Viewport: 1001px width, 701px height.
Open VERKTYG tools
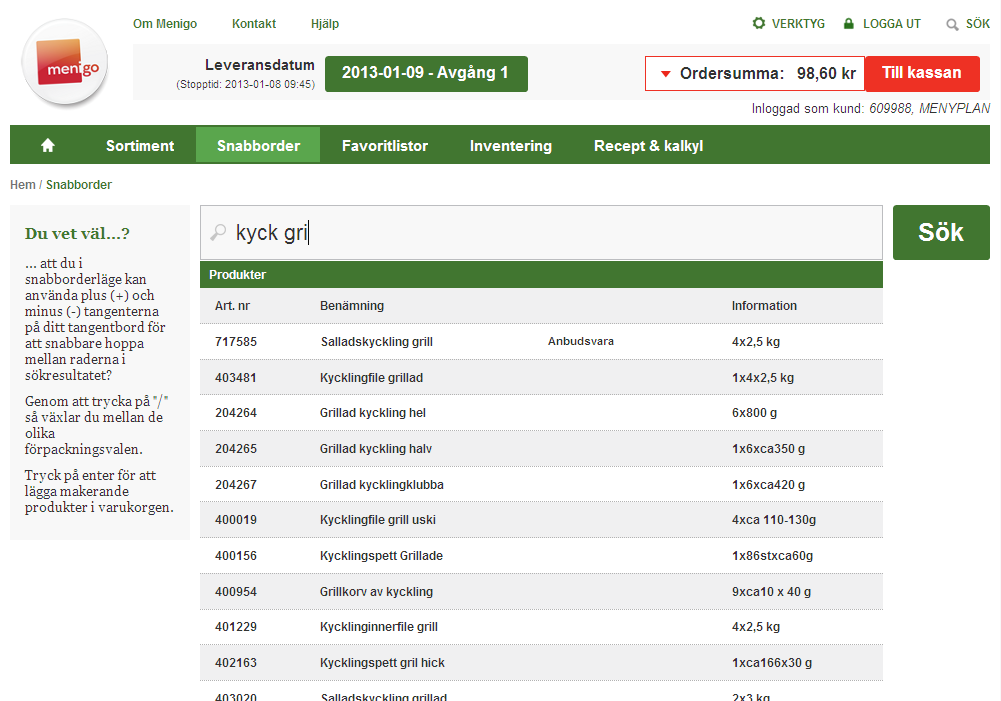[x=798, y=24]
